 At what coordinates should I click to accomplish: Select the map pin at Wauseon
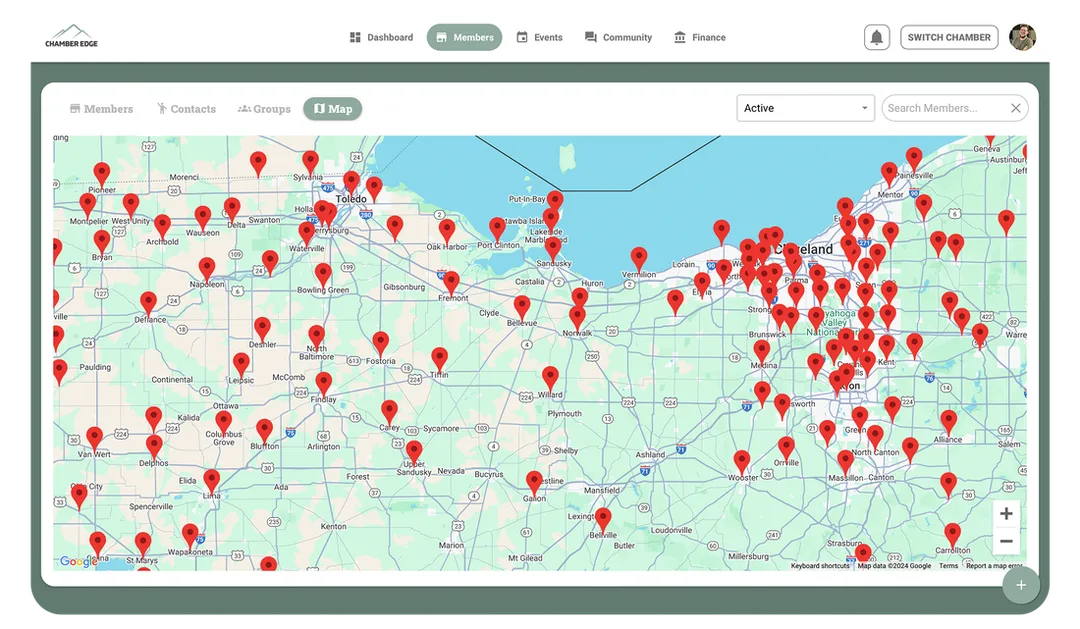[x=202, y=218]
